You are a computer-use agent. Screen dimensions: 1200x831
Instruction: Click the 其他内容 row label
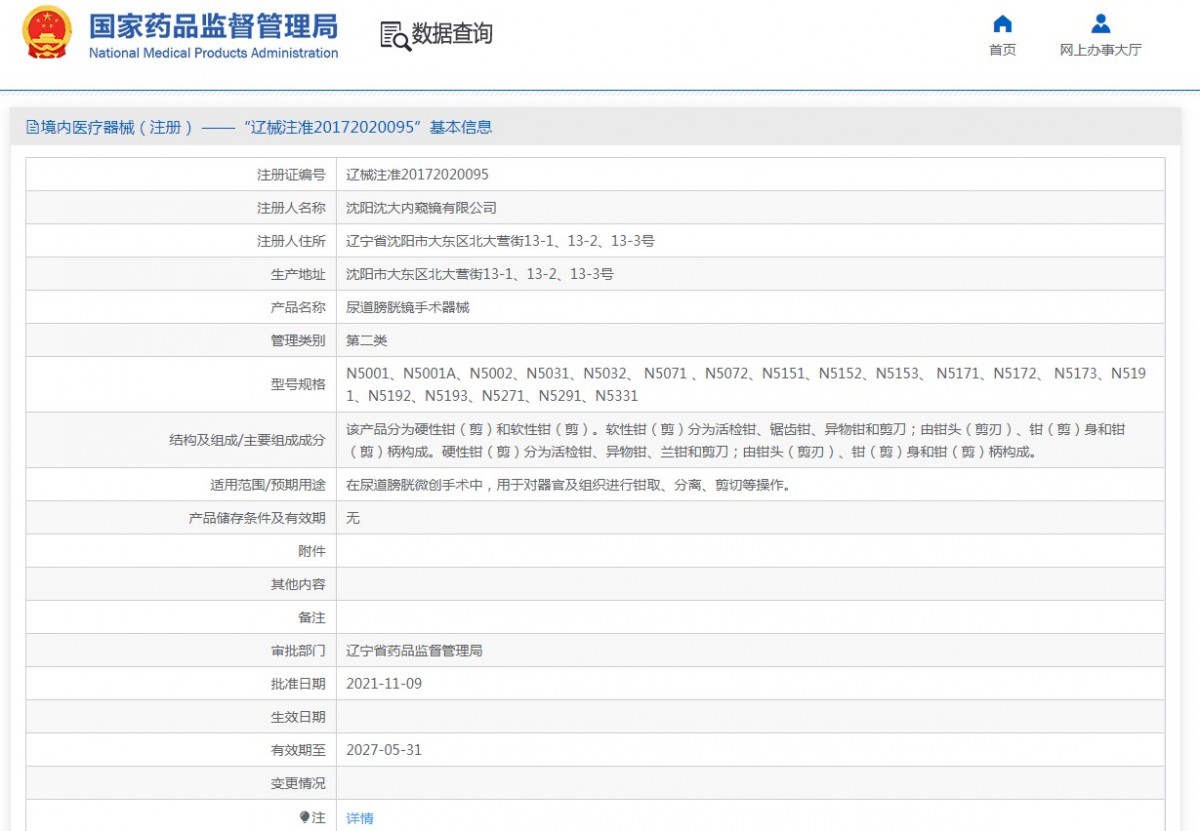pyautogui.click(x=298, y=584)
